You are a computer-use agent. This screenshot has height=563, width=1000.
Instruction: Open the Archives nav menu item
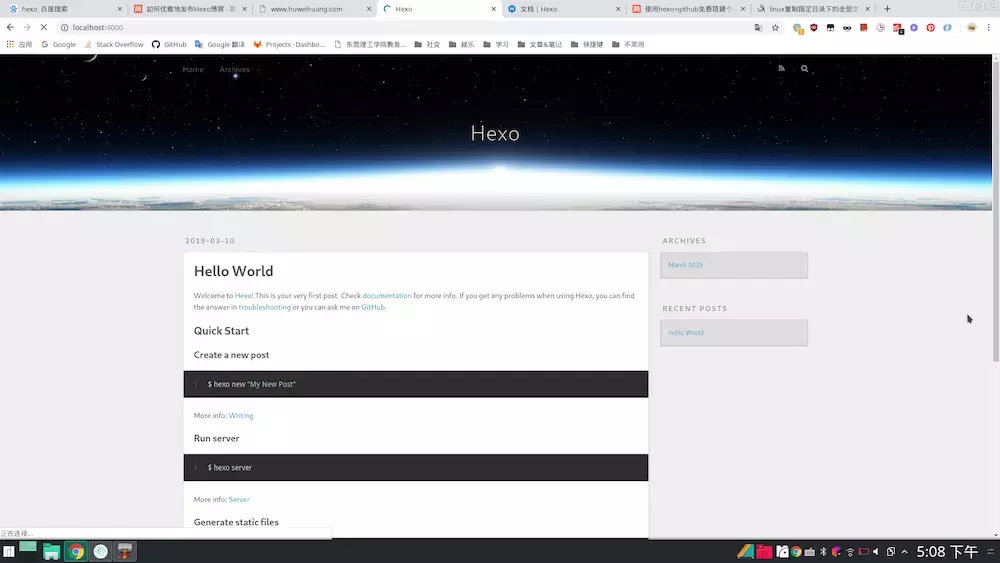tap(235, 69)
